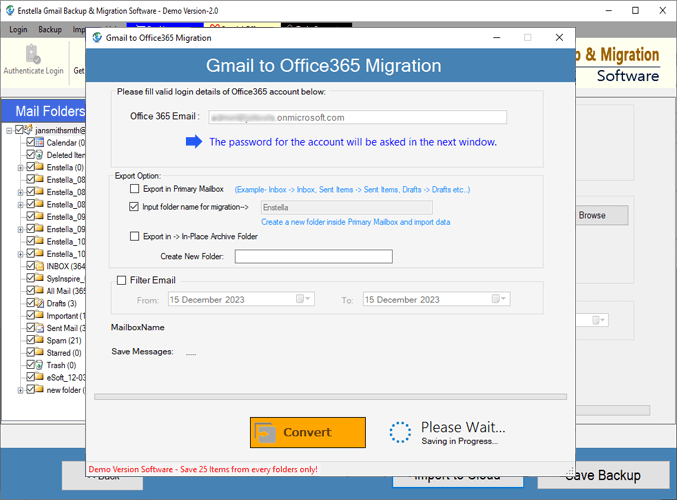Screen dimensions: 677x500
Task: Tick the Filter Email checkbox
Action: click(x=122, y=281)
